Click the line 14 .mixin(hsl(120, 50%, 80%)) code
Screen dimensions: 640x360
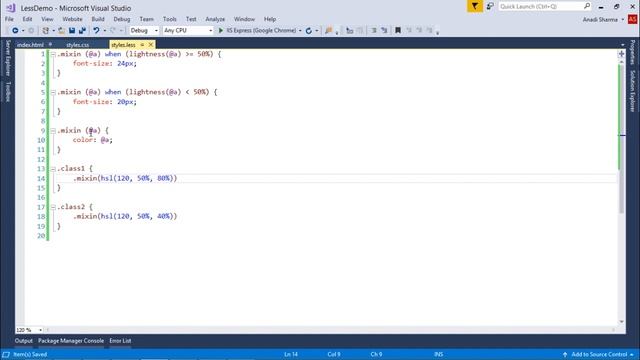coord(125,178)
